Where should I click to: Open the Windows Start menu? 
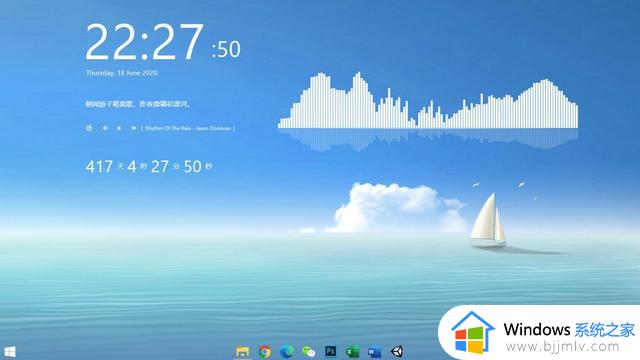tap(10, 352)
